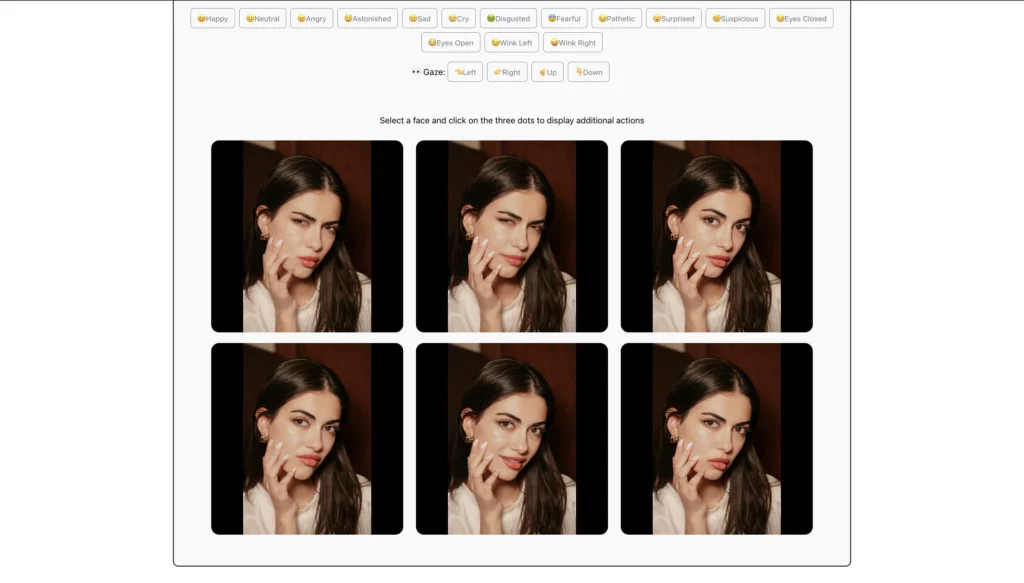Select the top-left face variation
This screenshot has width=1024, height=583.
307,236
